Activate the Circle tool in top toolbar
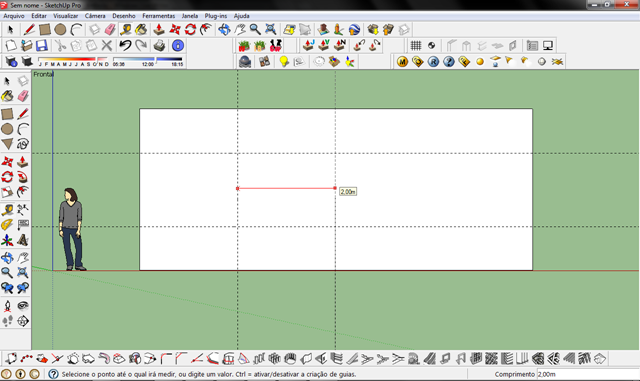The width and height of the screenshot is (640, 381). coord(60,29)
